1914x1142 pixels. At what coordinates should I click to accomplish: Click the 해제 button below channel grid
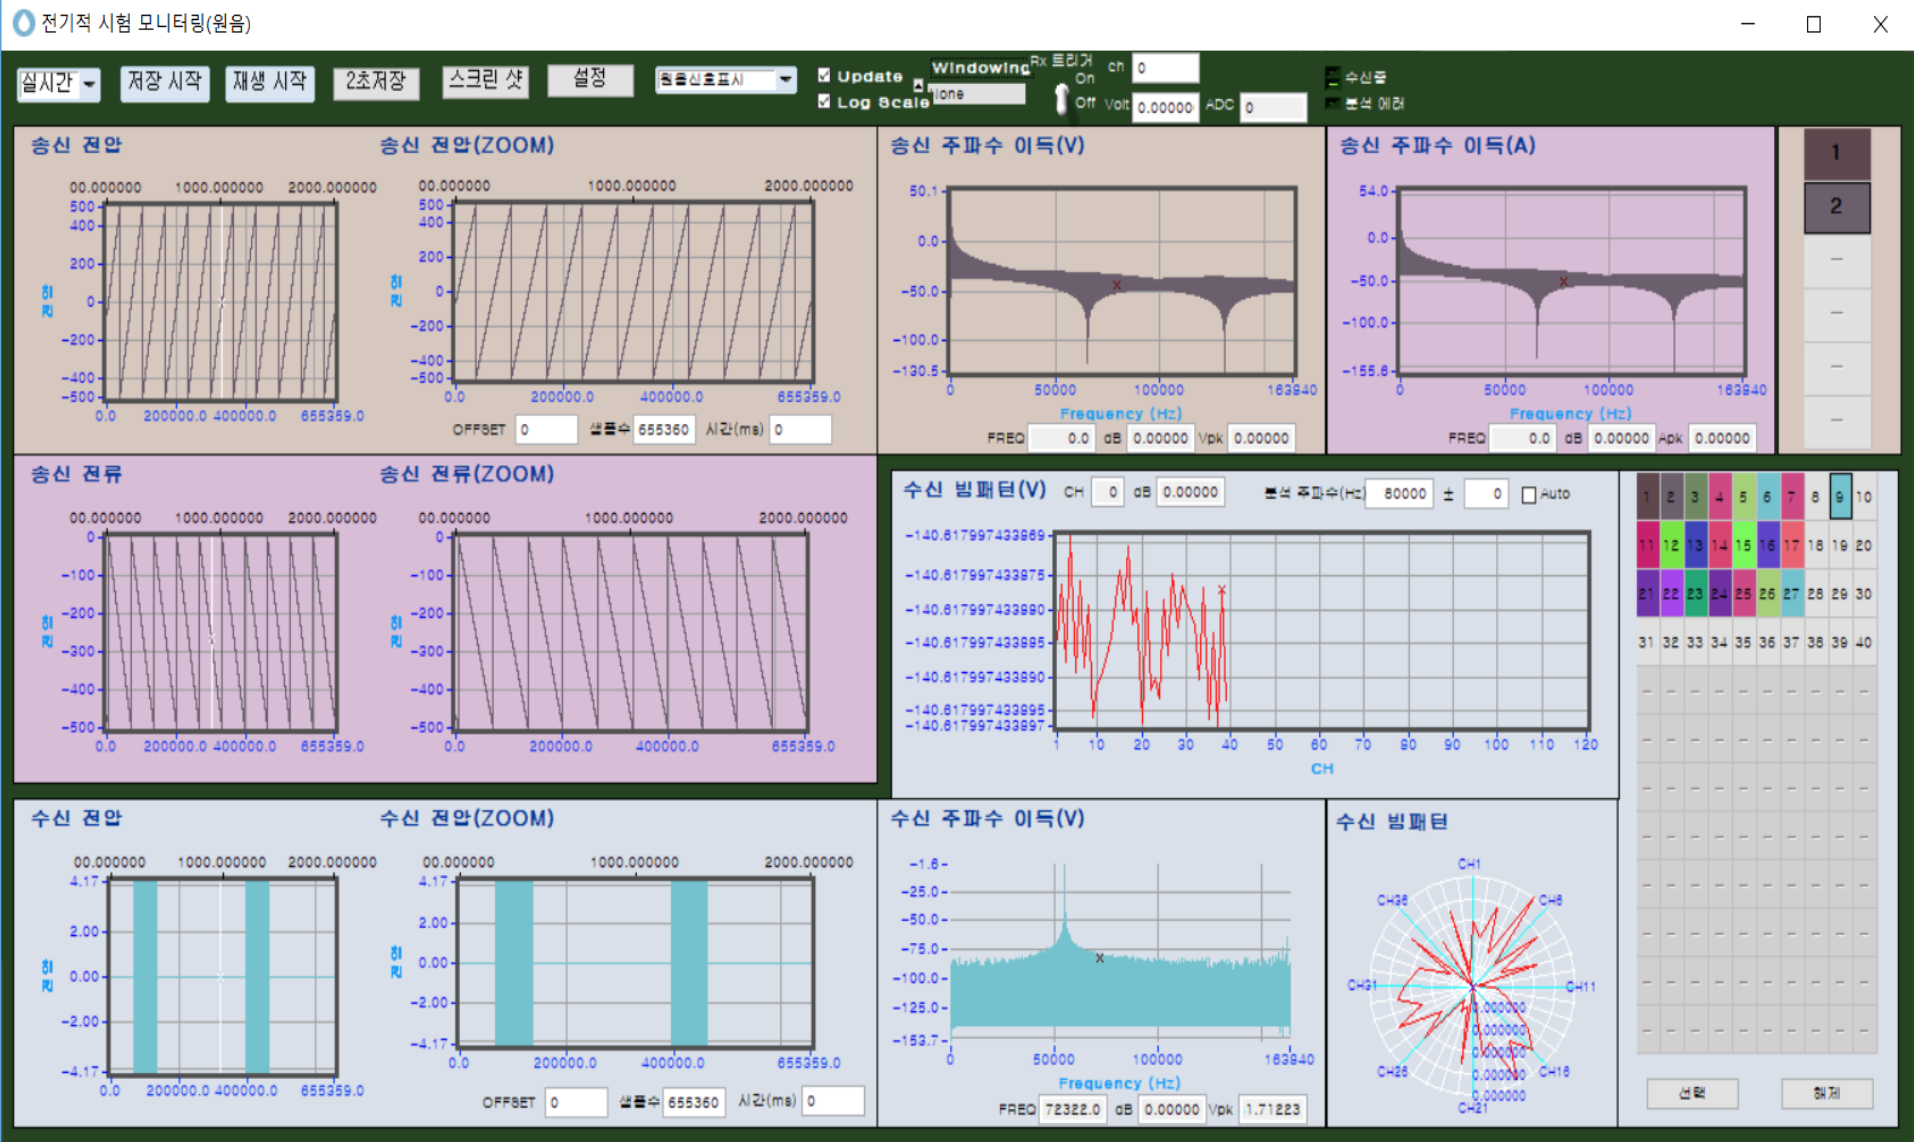1827,1094
